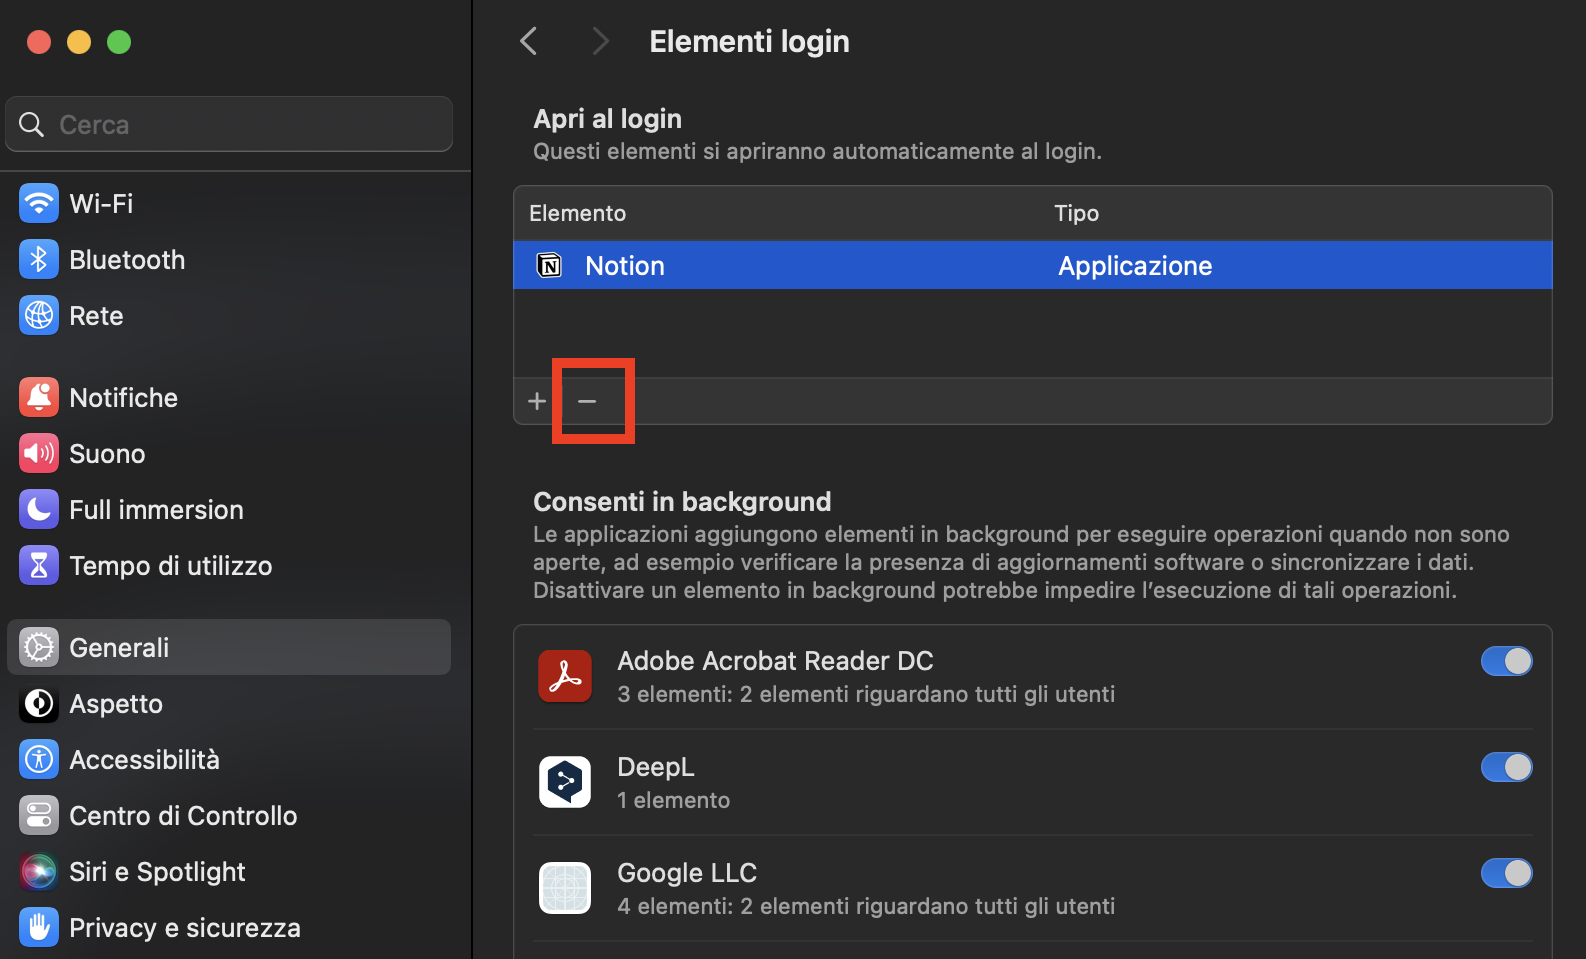Click the search magnifier icon

point(32,125)
